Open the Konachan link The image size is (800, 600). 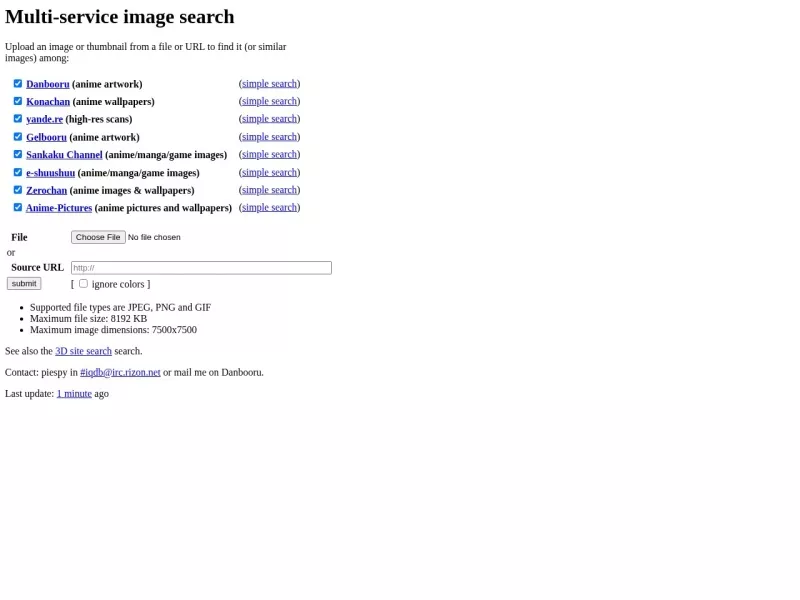coord(48,102)
